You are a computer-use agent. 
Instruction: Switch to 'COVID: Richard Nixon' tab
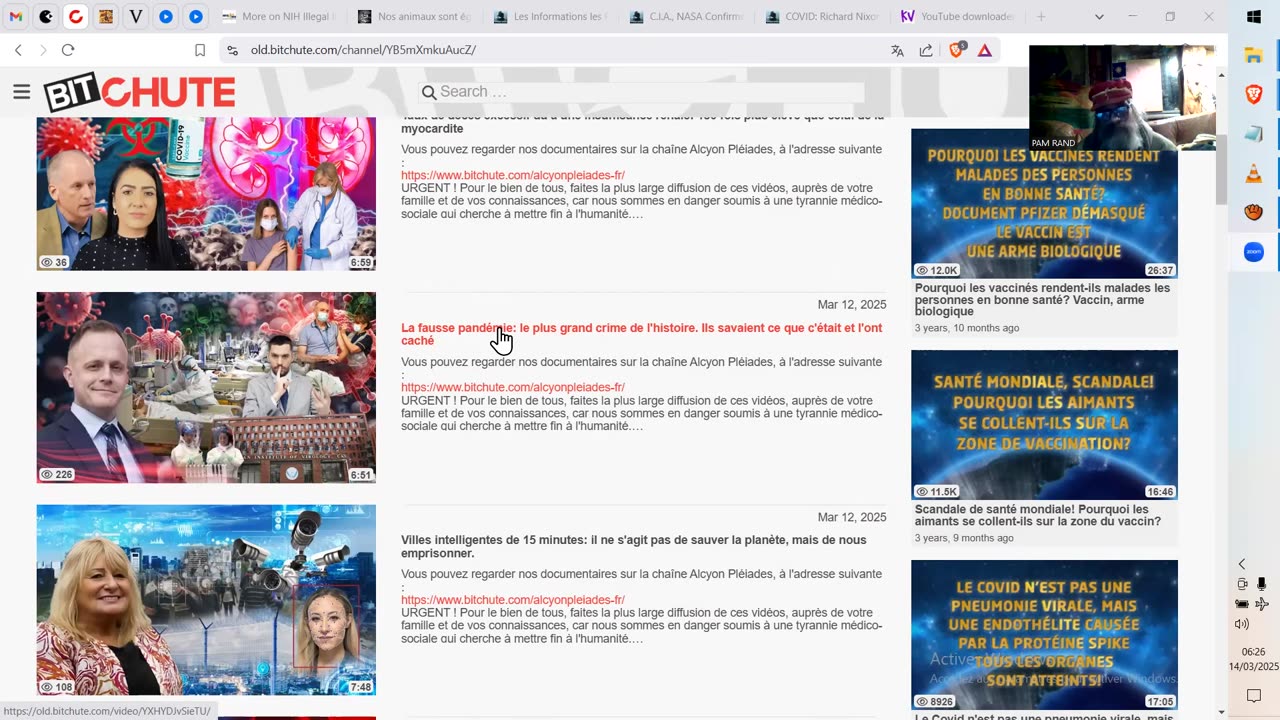coord(822,17)
